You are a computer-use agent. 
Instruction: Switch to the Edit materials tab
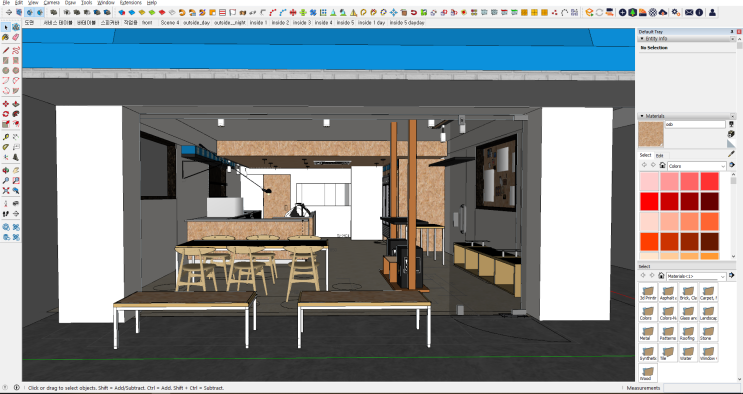659,156
